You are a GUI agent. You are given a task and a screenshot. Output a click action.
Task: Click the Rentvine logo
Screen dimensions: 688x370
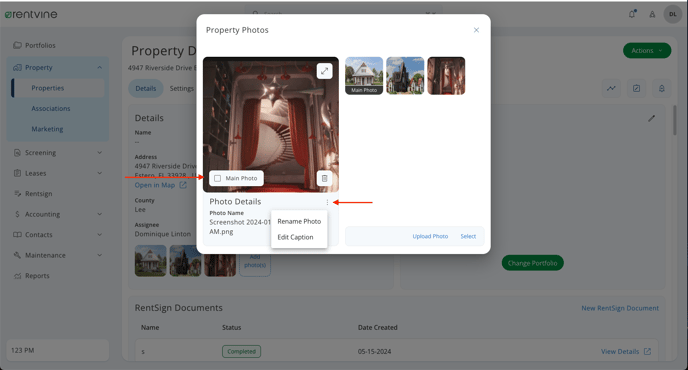point(31,14)
